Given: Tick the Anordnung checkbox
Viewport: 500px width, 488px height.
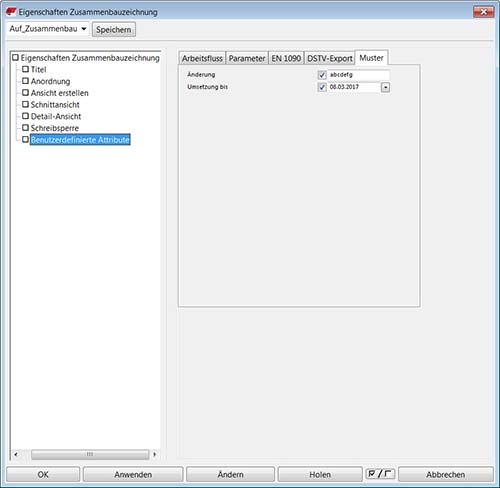Looking at the screenshot, I should point(25,81).
